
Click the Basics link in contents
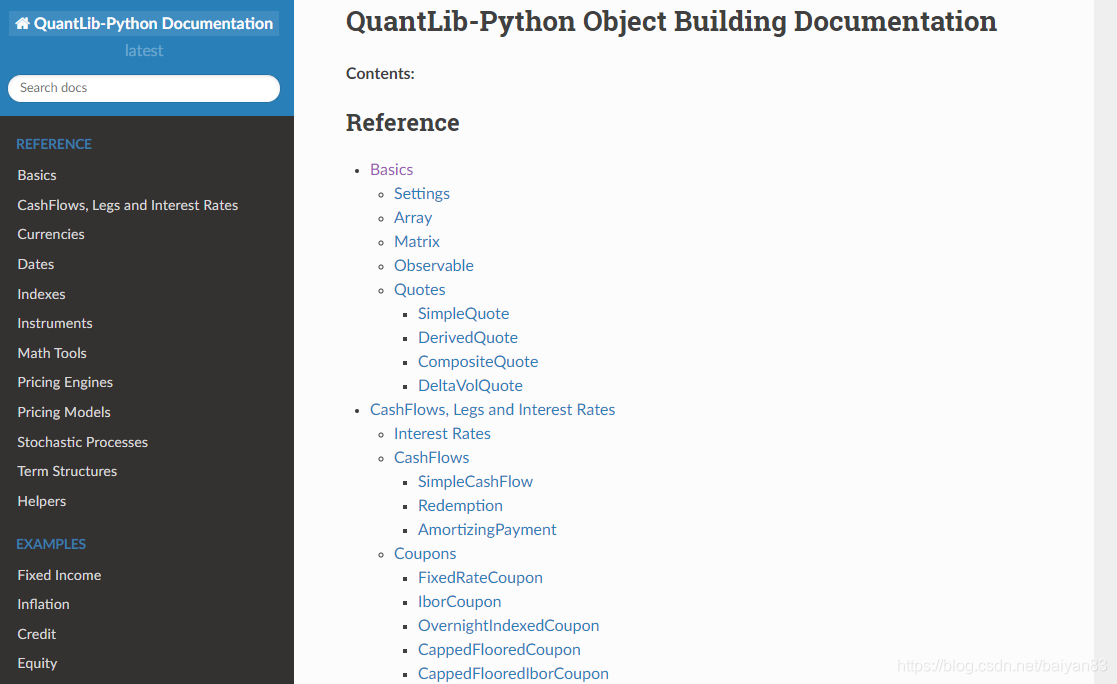391,170
